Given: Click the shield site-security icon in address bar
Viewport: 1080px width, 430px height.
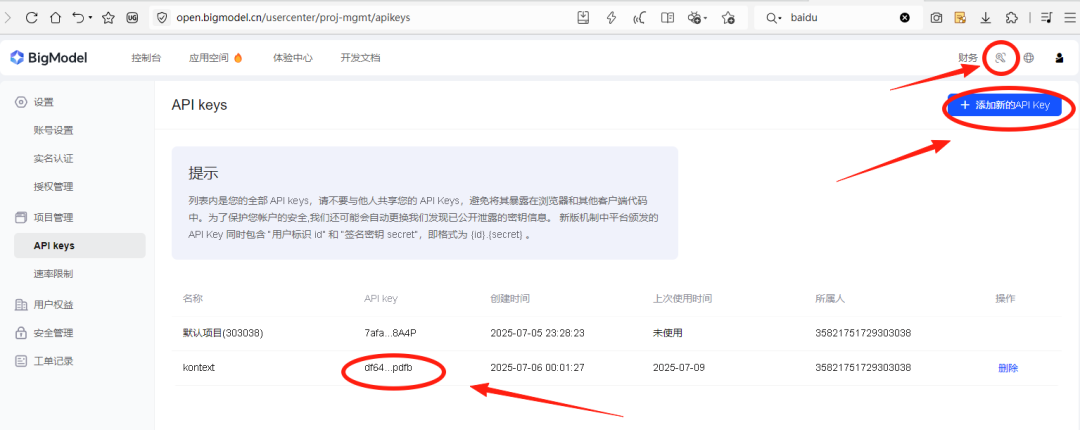Looking at the screenshot, I should click(163, 18).
